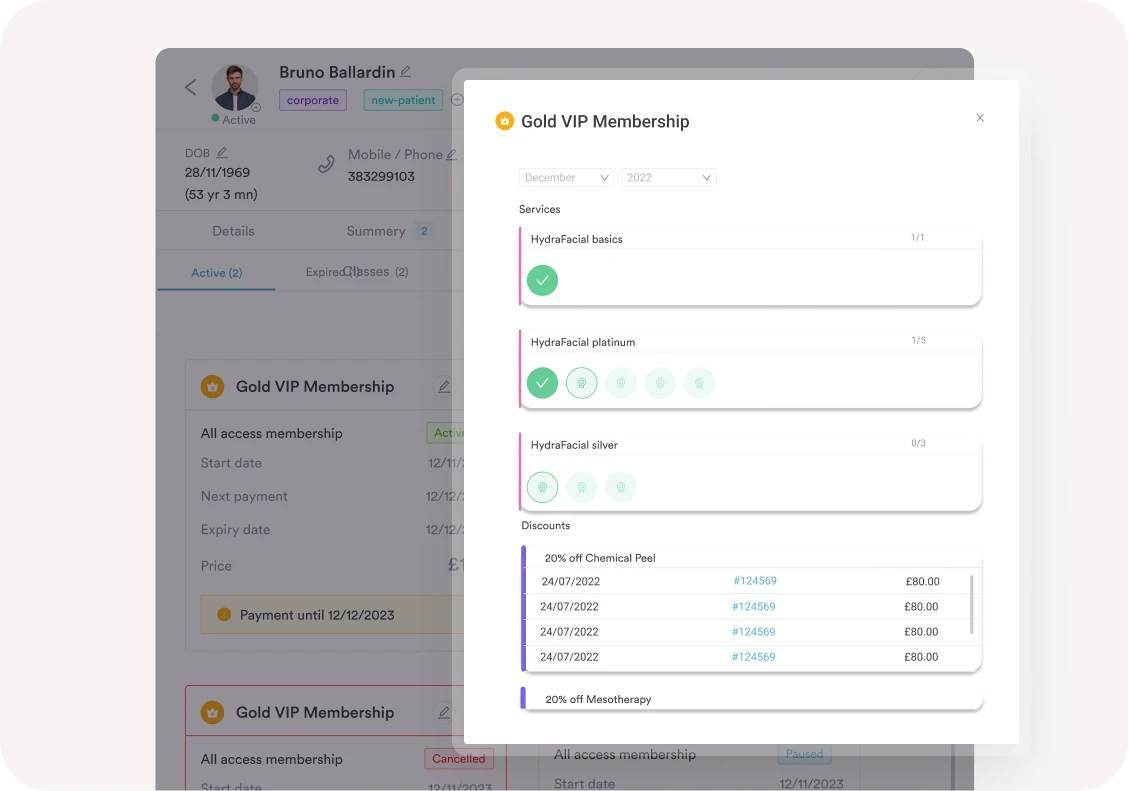Expand the 20% off Mesotherapy discount

click(598, 699)
